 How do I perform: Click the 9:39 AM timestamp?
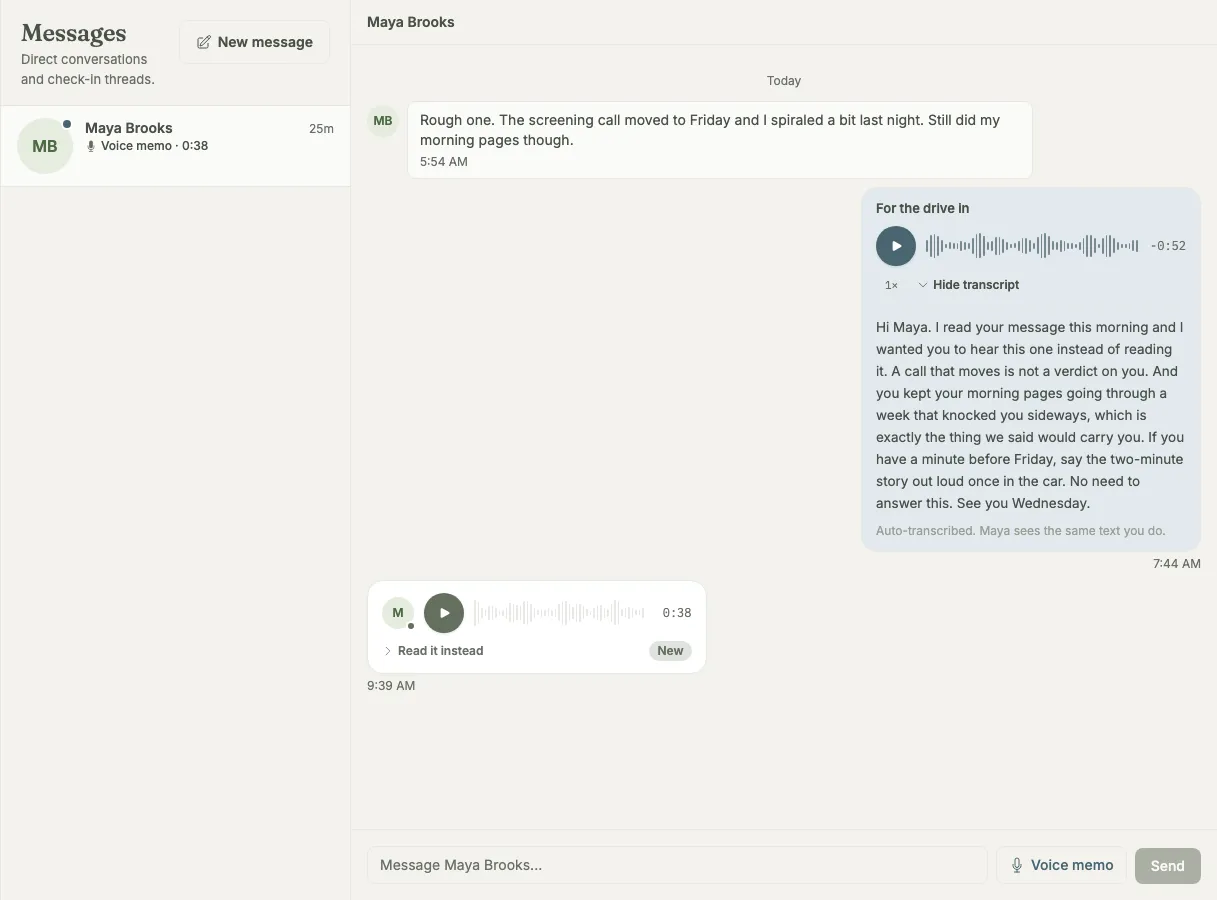391,686
